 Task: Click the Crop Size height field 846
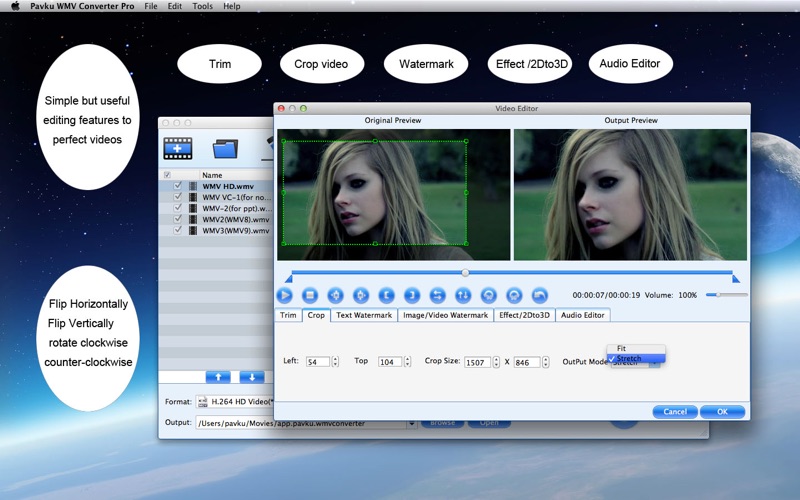(527, 362)
